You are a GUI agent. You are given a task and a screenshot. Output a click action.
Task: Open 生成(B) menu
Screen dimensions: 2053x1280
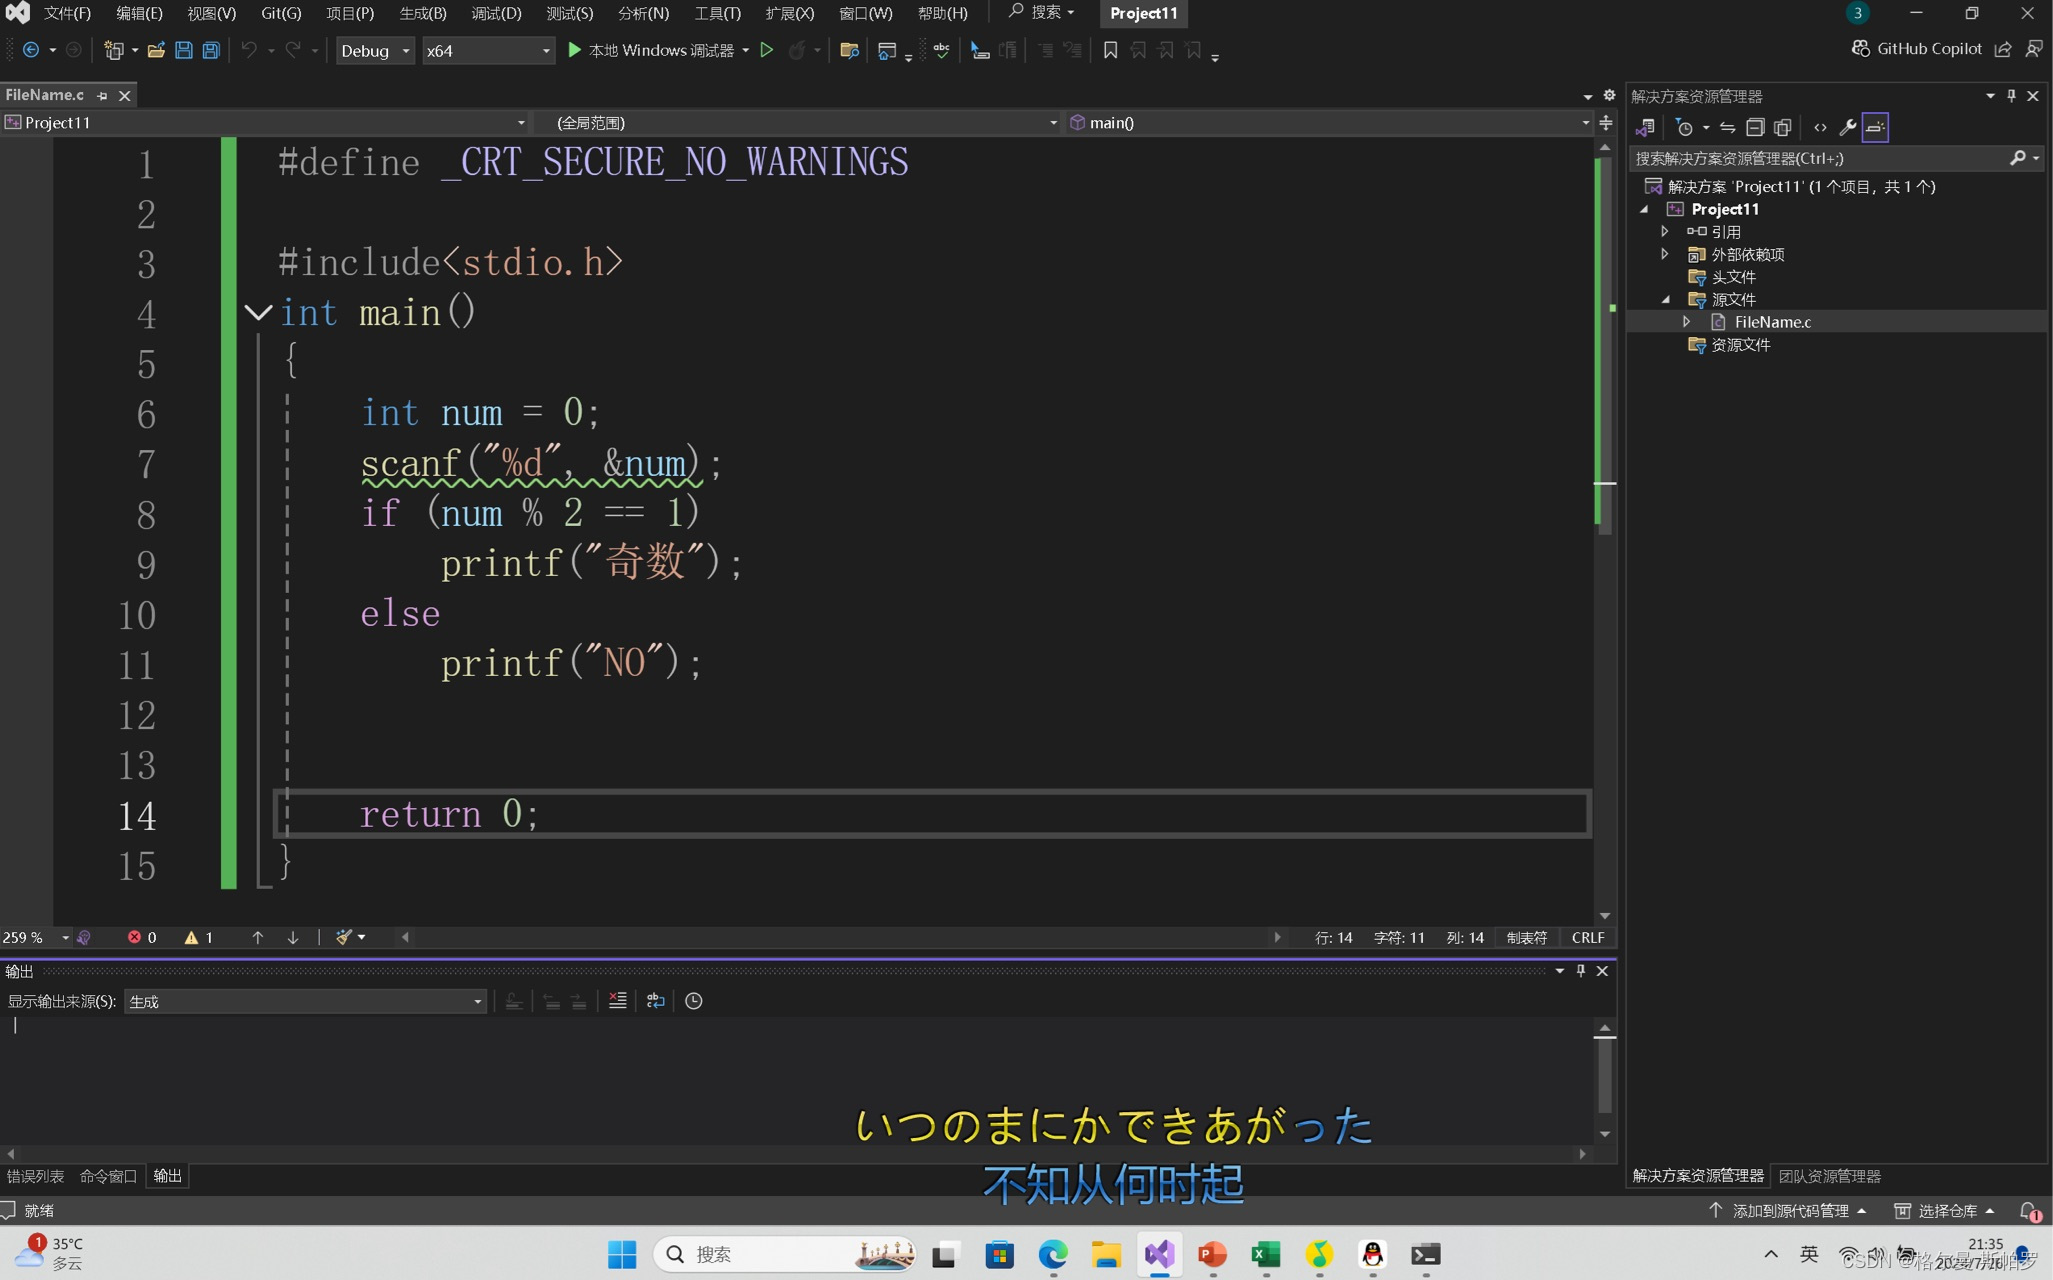point(423,13)
